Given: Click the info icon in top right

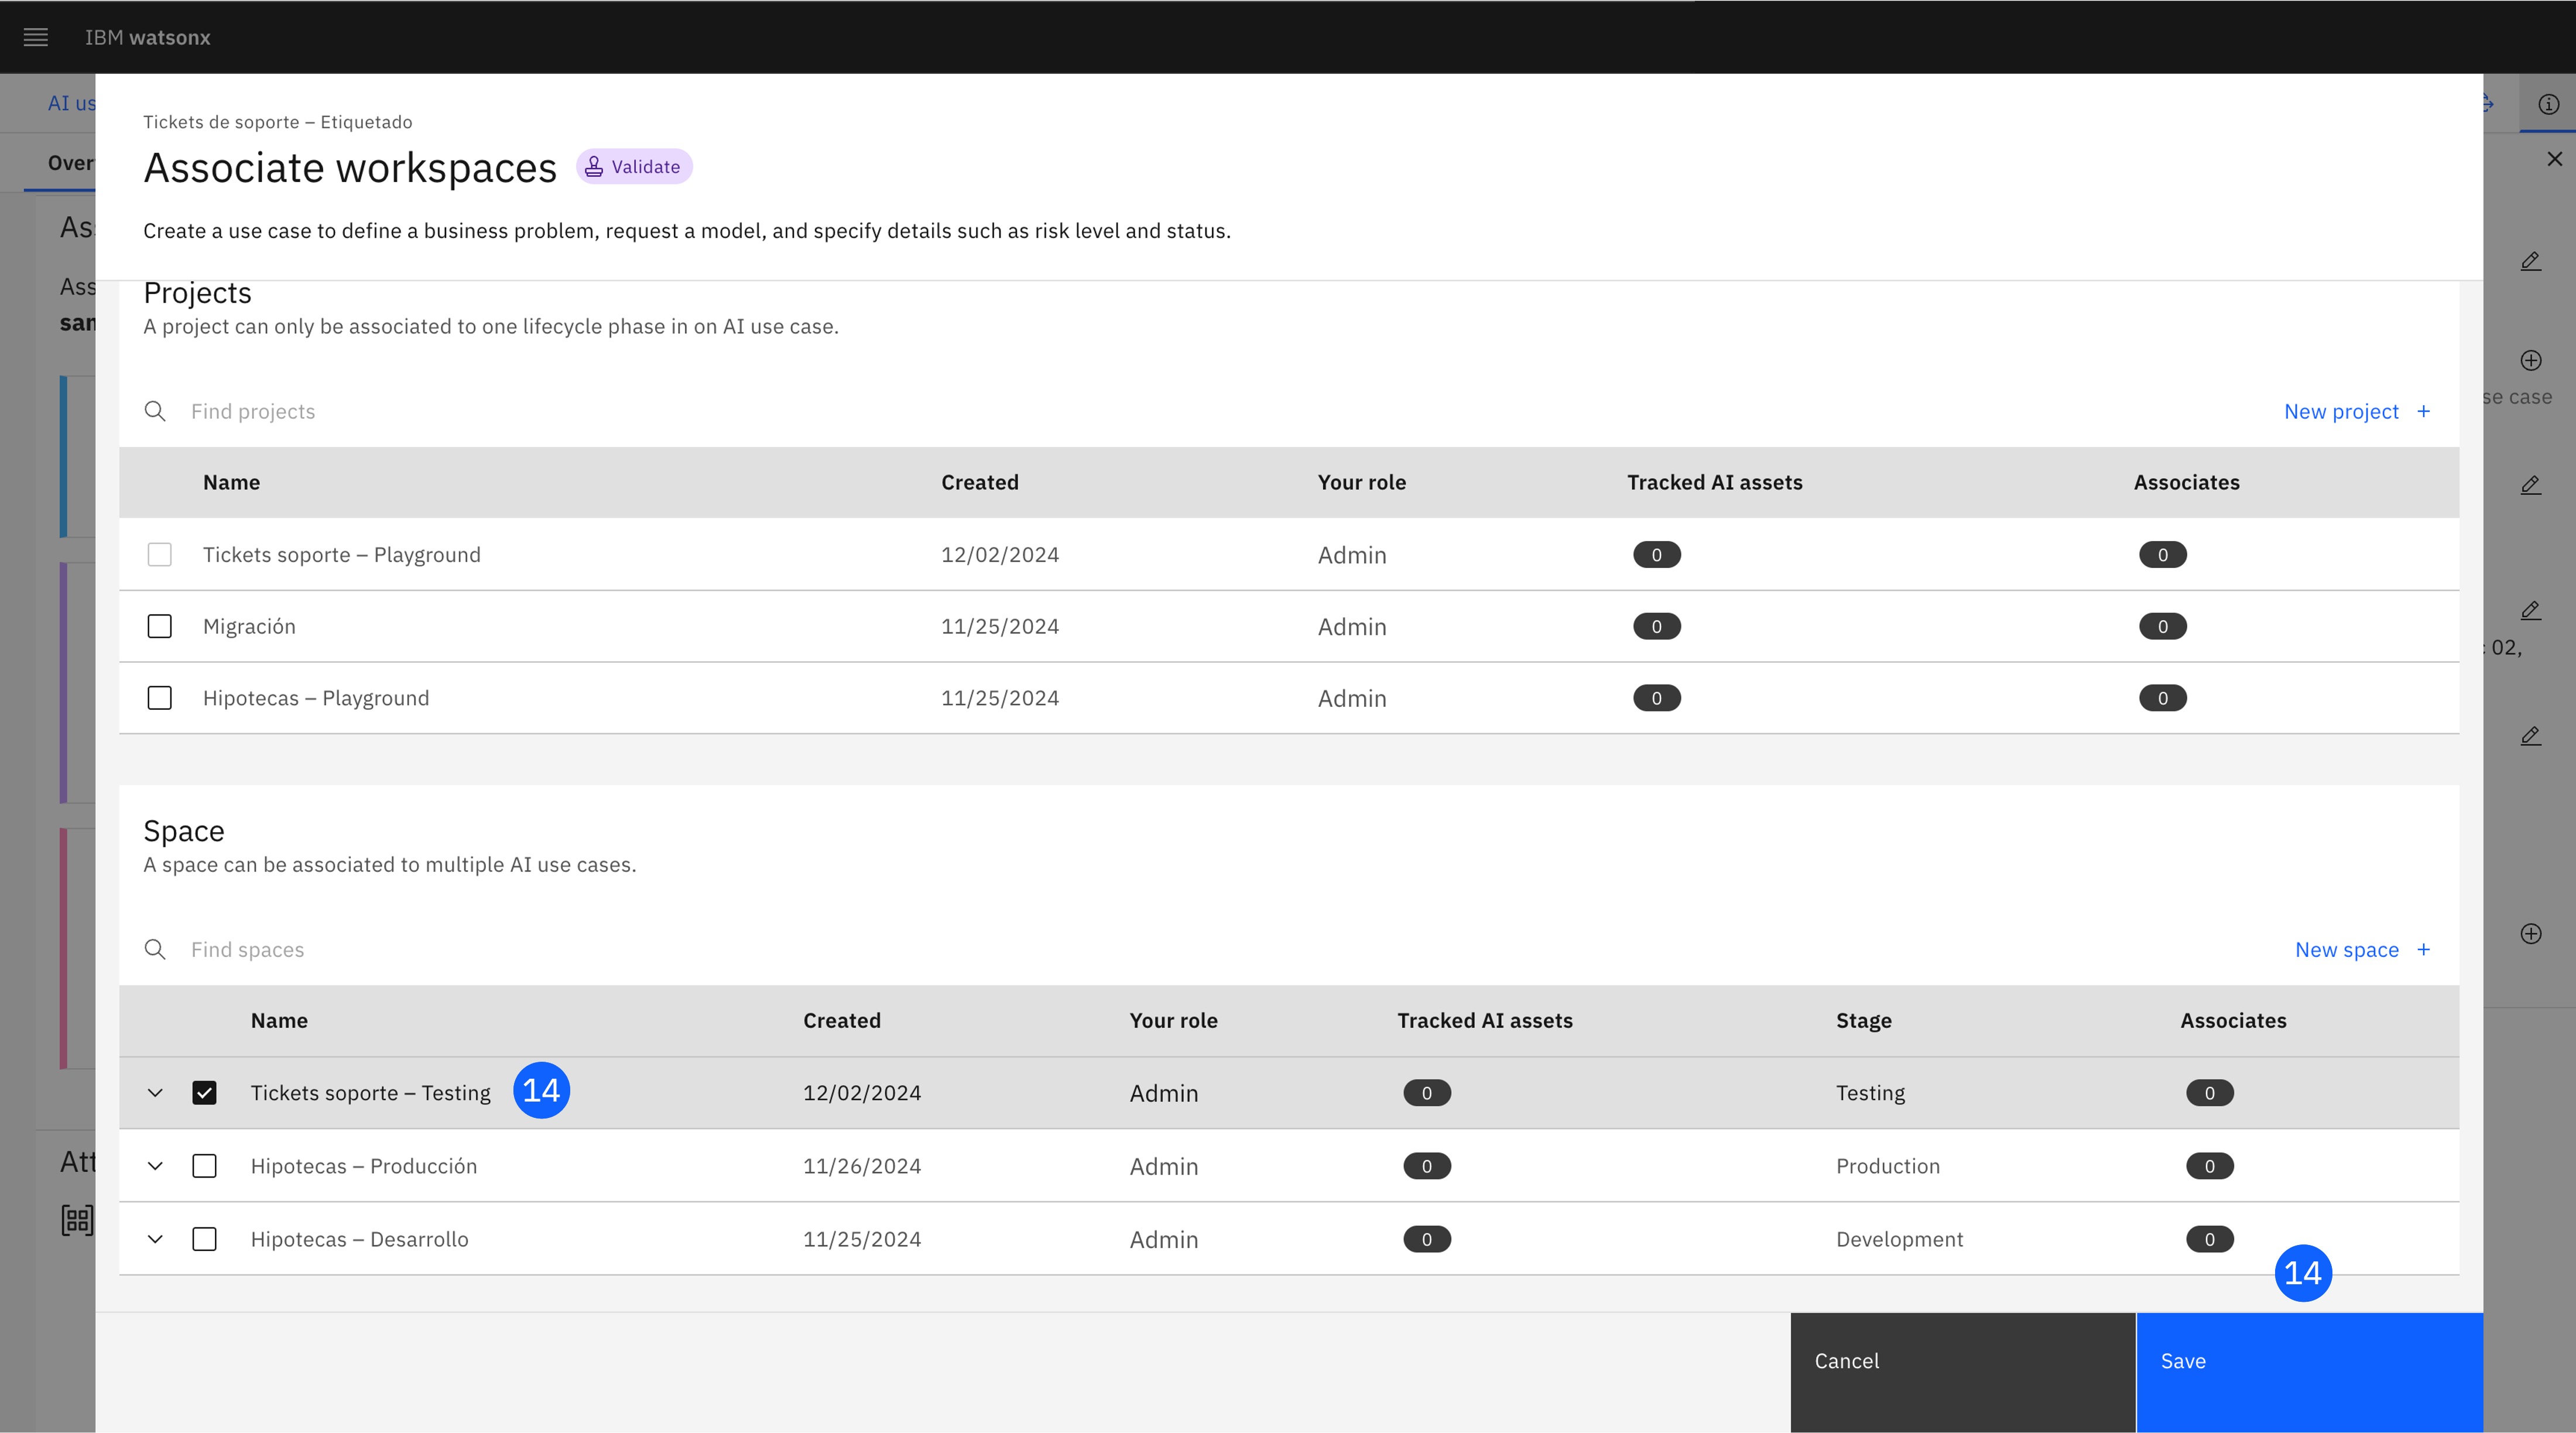Looking at the screenshot, I should [x=2548, y=104].
